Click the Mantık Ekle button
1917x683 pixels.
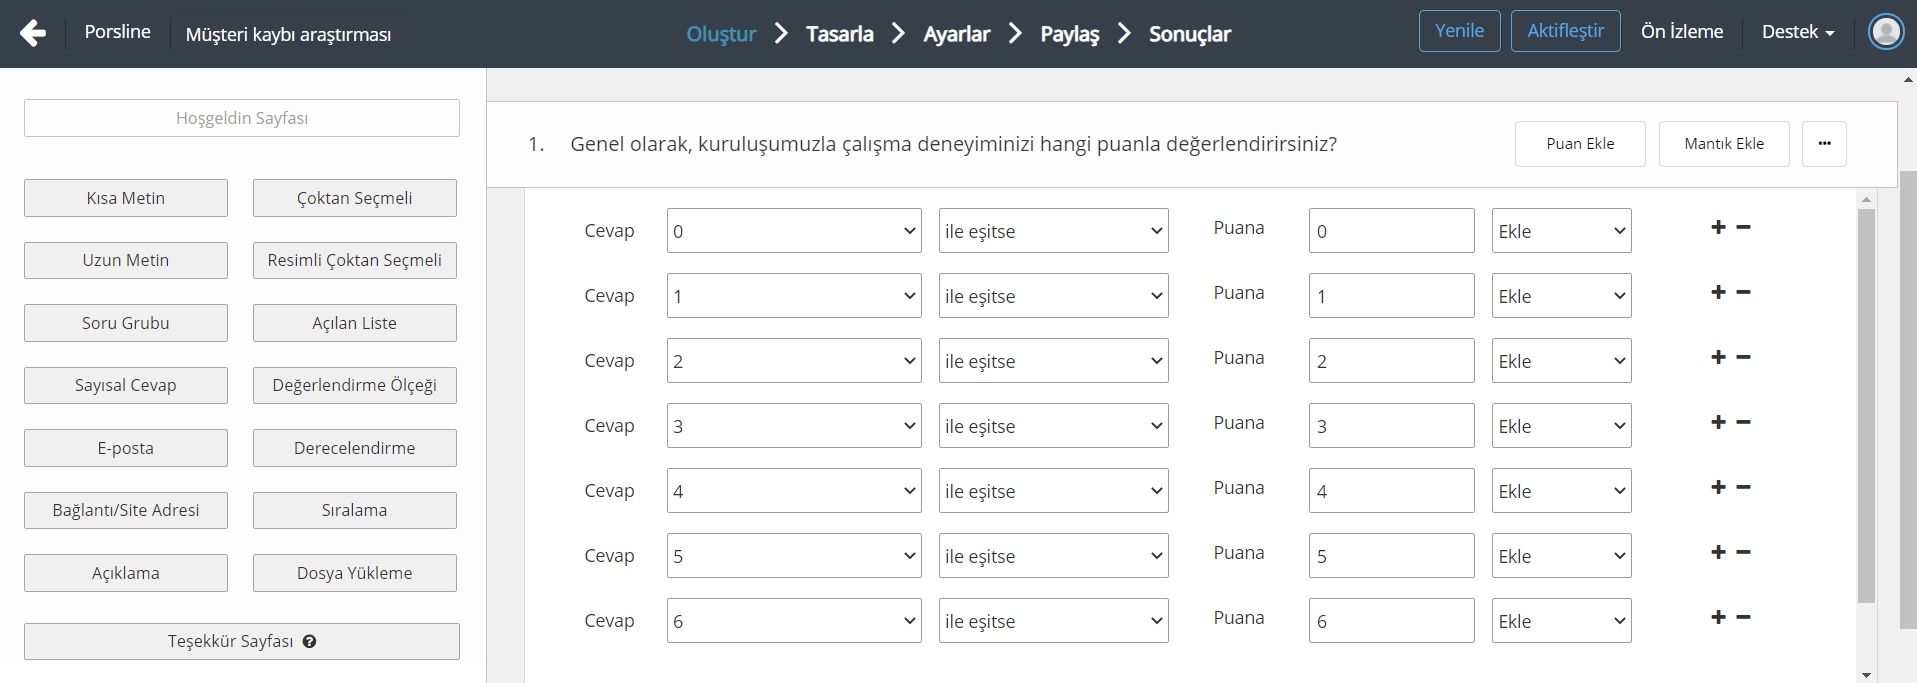[1724, 144]
